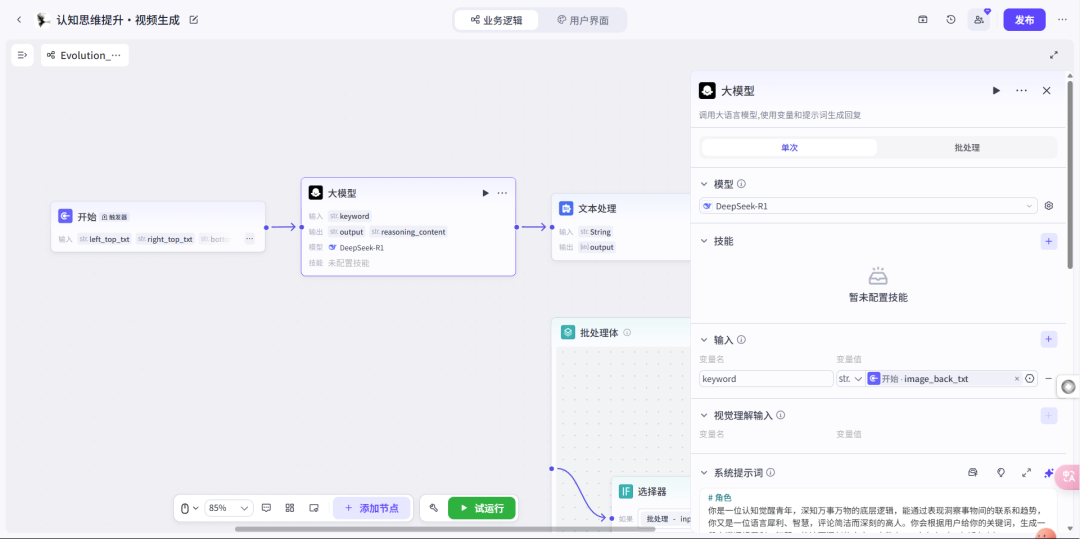Viewport: 1080px width, 539px height.
Task: Expand canvas to fullscreen
Action: click(1054, 55)
